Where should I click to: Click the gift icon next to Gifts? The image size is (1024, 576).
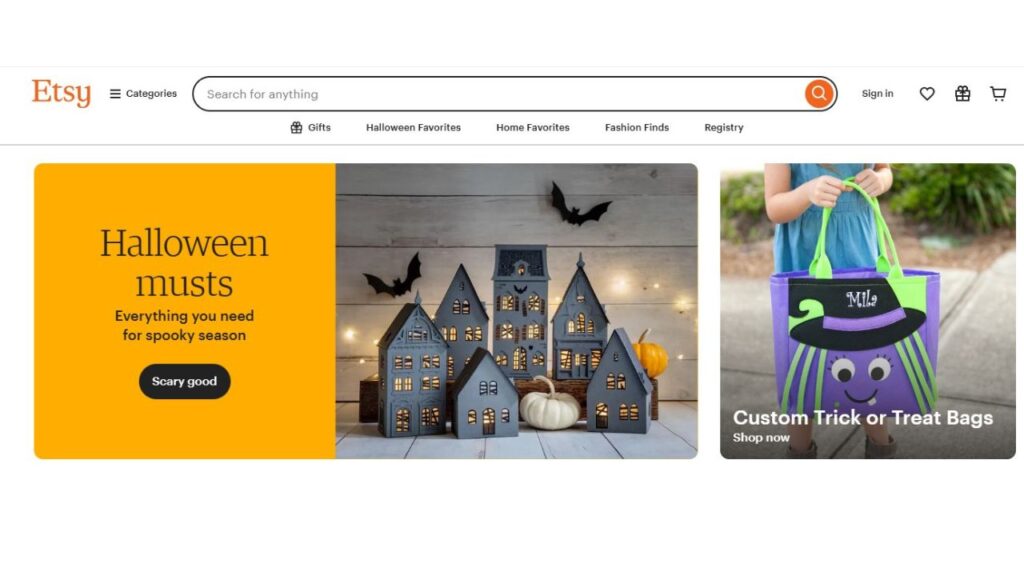296,127
